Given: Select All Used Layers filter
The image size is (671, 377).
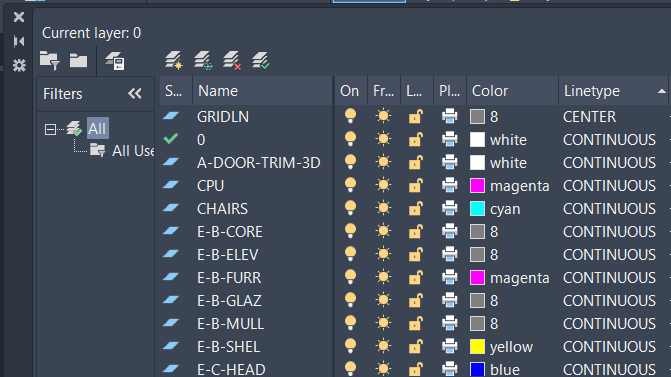Looking at the screenshot, I should coord(133,151).
